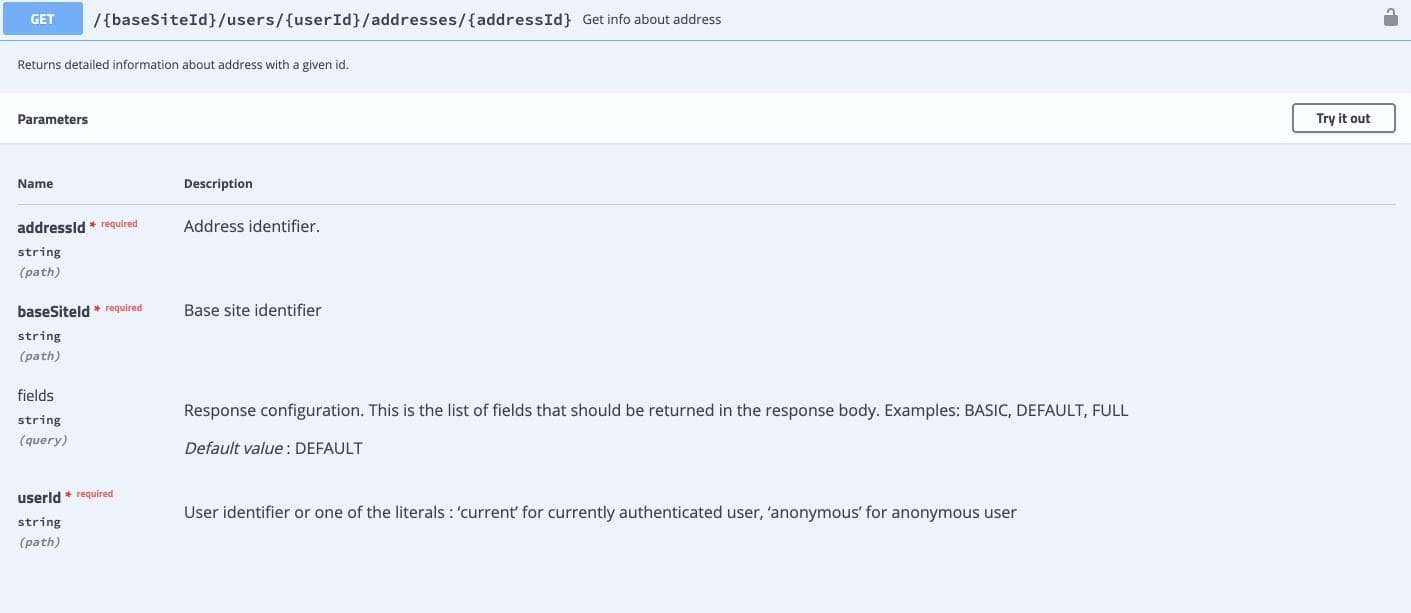Click the addressId parameter name

point(52,228)
